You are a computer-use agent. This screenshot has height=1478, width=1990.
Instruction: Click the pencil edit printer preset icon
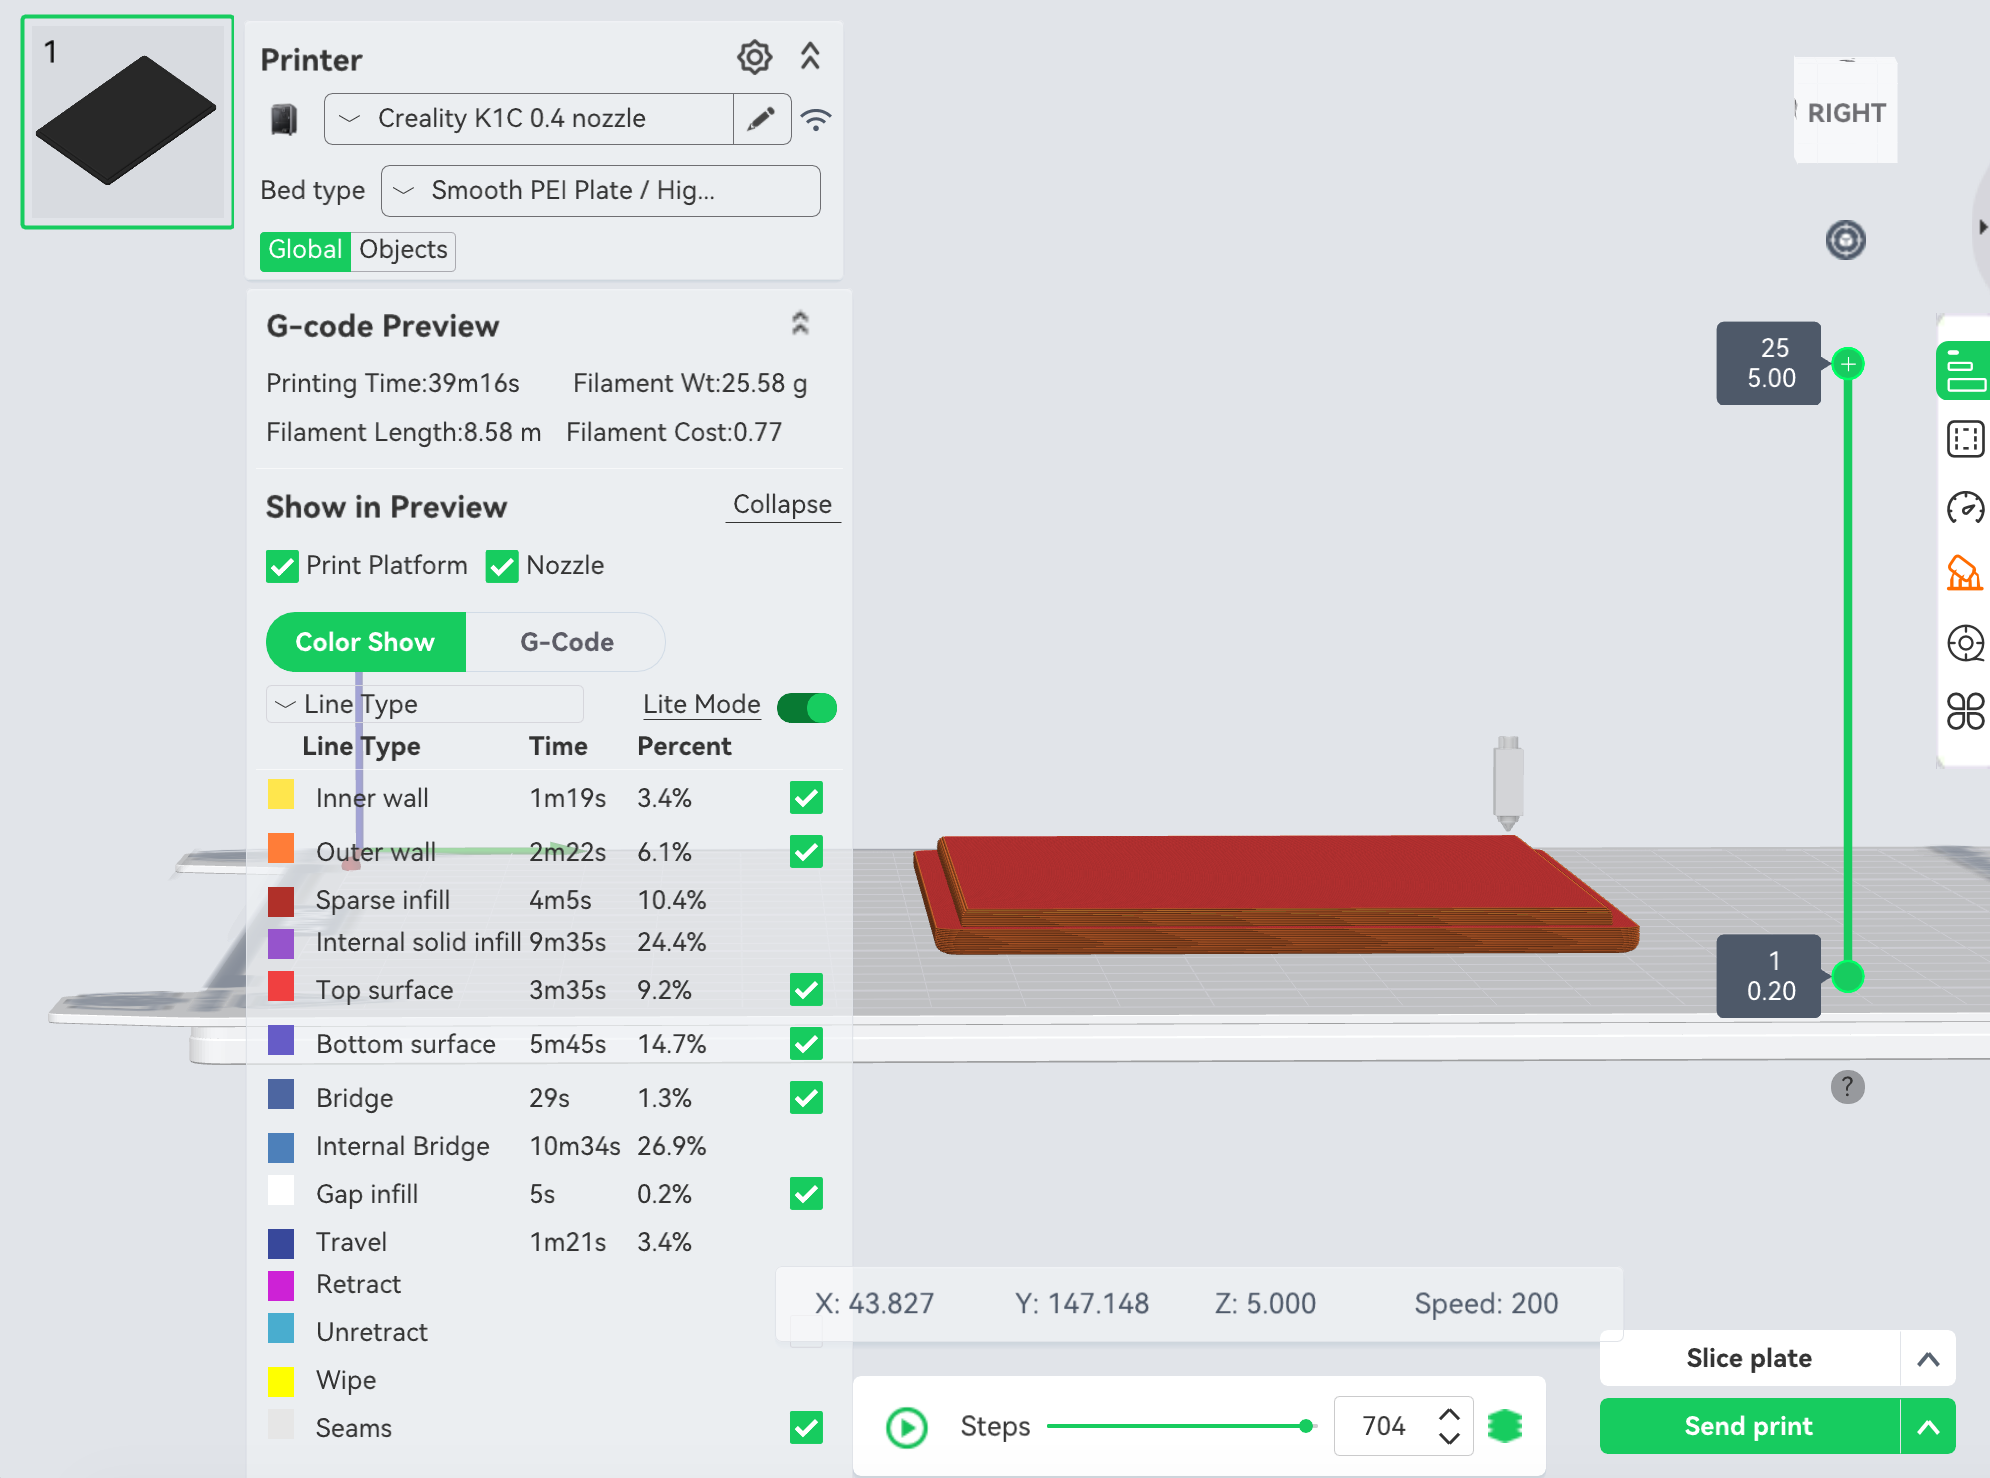click(x=761, y=119)
